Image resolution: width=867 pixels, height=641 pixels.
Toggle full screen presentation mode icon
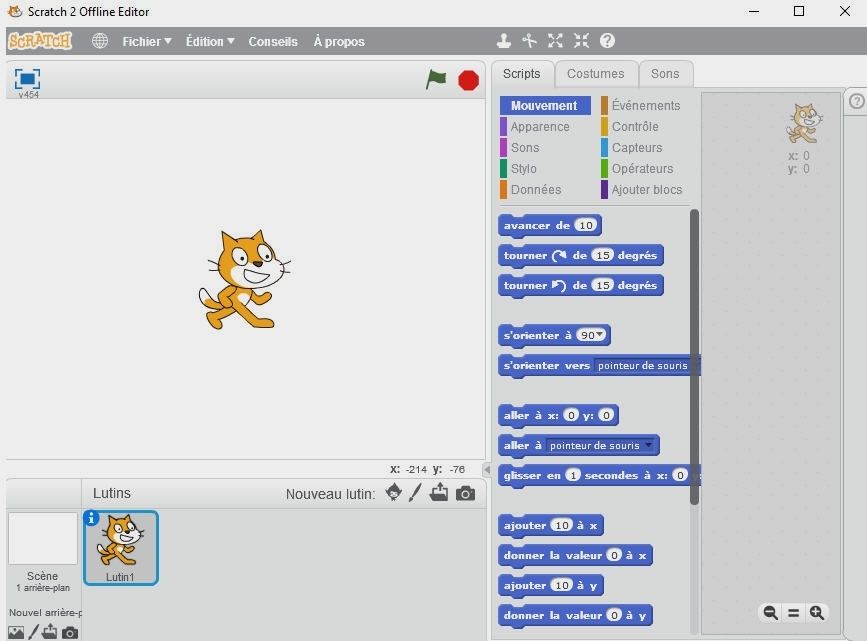[27, 79]
